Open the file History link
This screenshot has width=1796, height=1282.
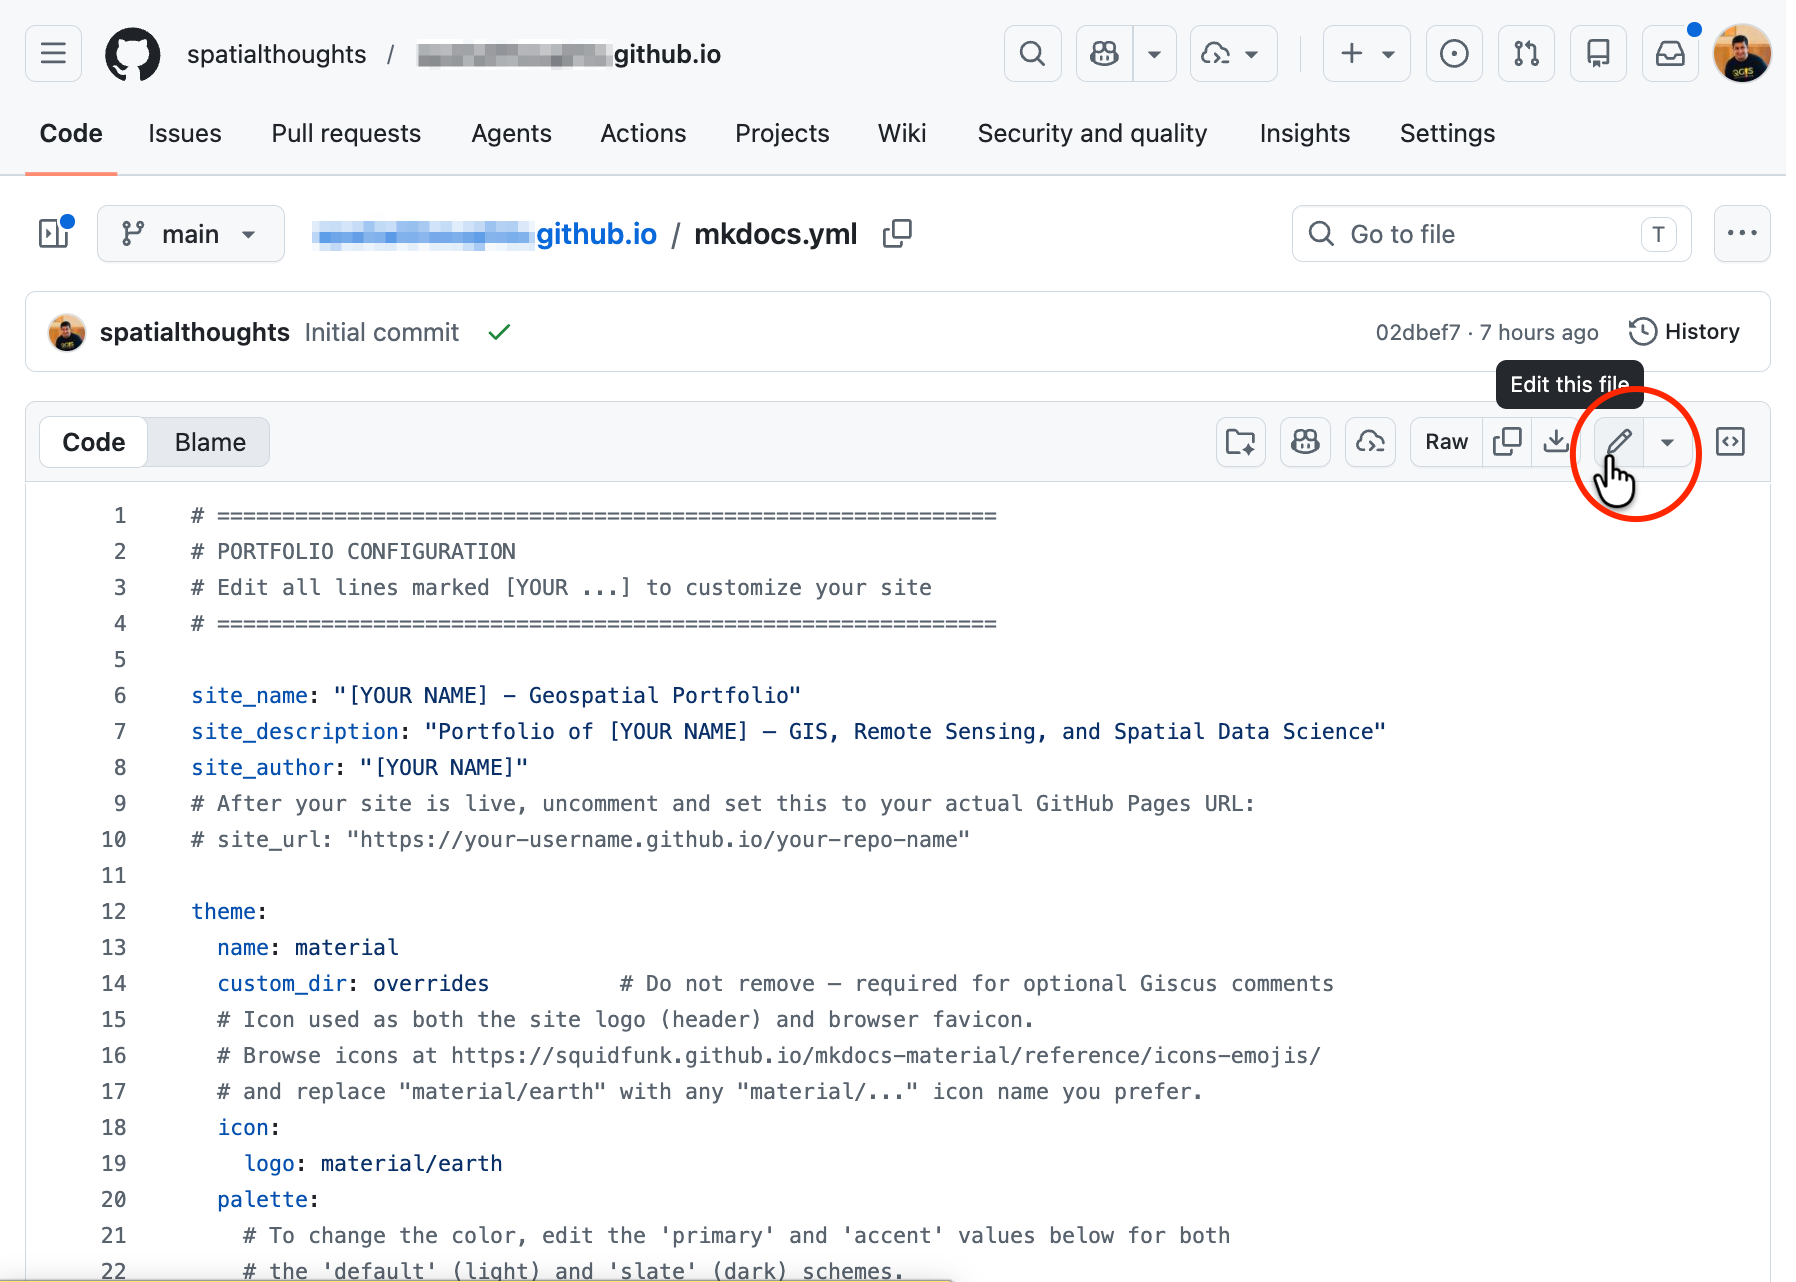click(1685, 332)
